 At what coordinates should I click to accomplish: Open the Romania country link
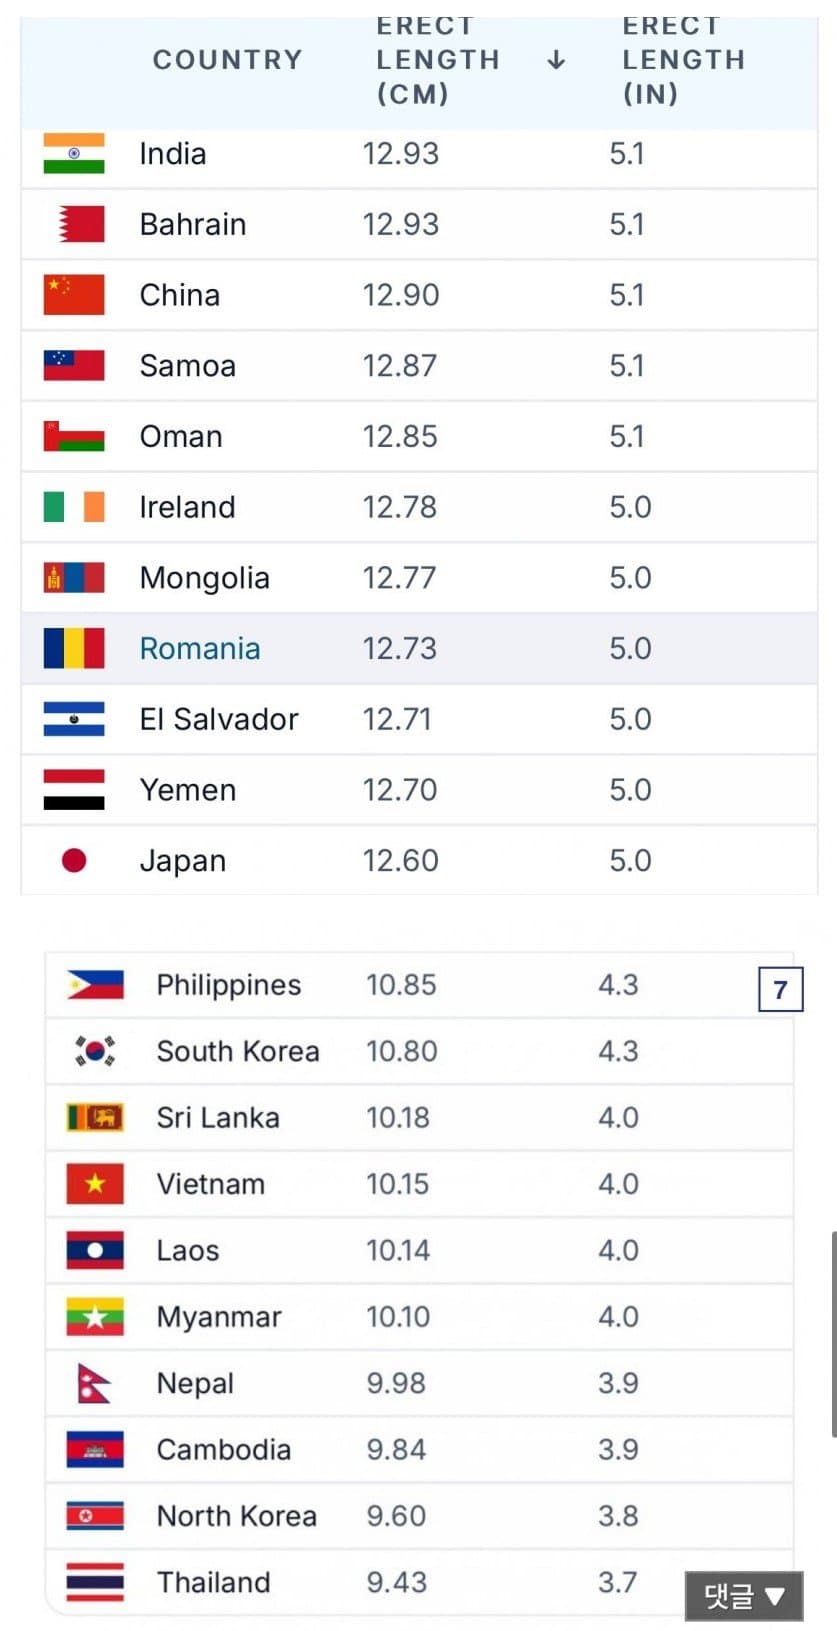click(200, 648)
